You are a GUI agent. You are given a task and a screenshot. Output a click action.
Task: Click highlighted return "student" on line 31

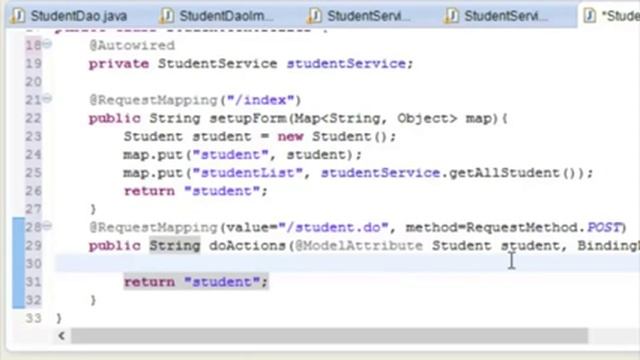pyautogui.click(x=196, y=282)
